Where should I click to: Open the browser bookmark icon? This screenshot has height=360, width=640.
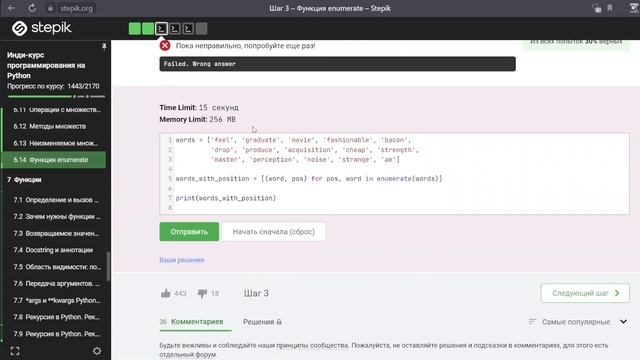click(610, 8)
